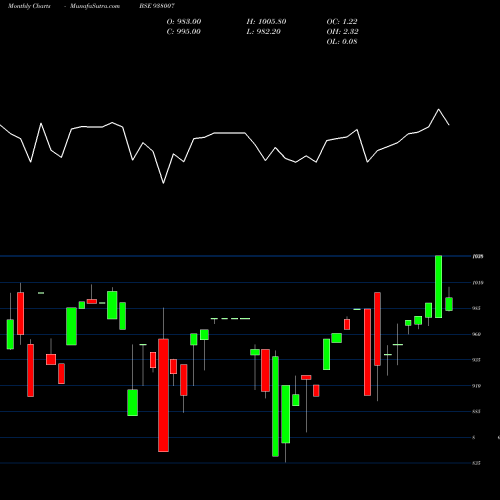This screenshot has width=500, height=500.
Task: Click the tall red candle with the lowest body
Action: [163, 395]
